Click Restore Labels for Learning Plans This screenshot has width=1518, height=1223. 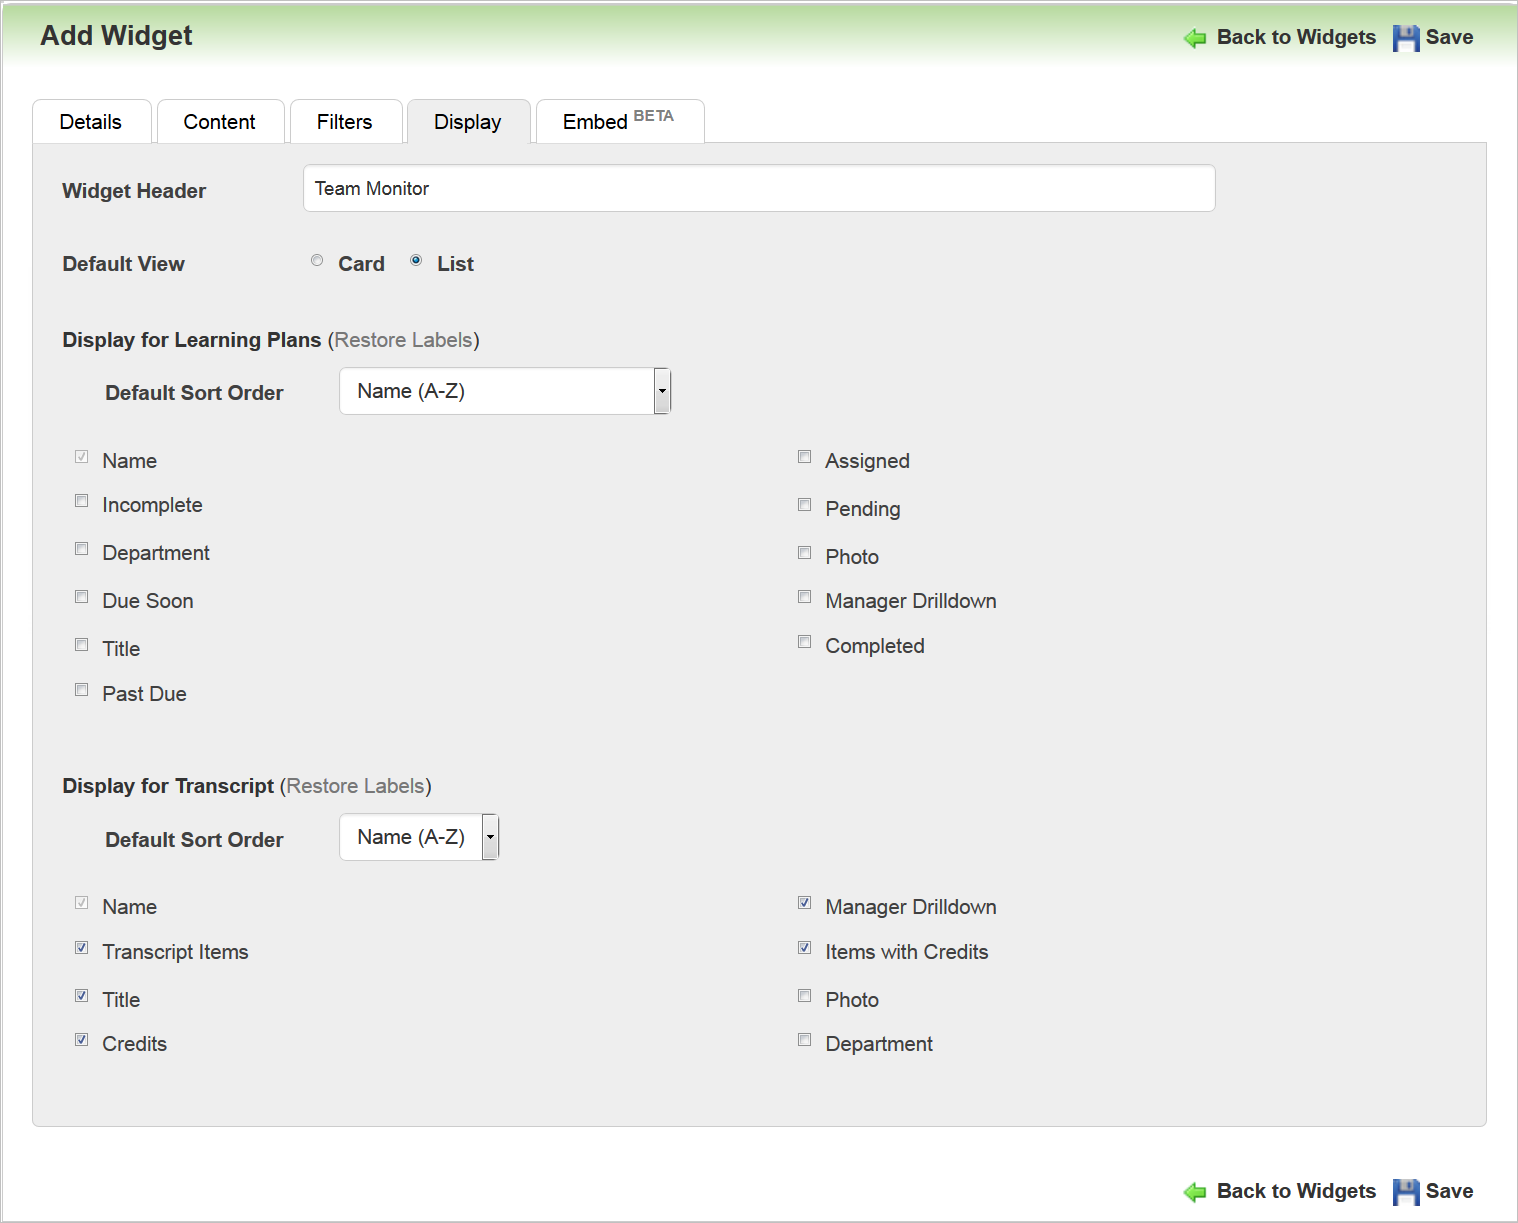tap(403, 340)
